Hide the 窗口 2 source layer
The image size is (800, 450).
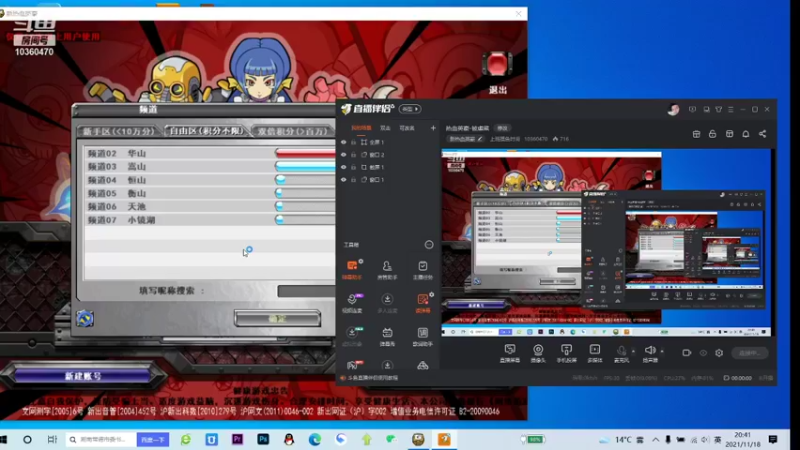(x=343, y=155)
